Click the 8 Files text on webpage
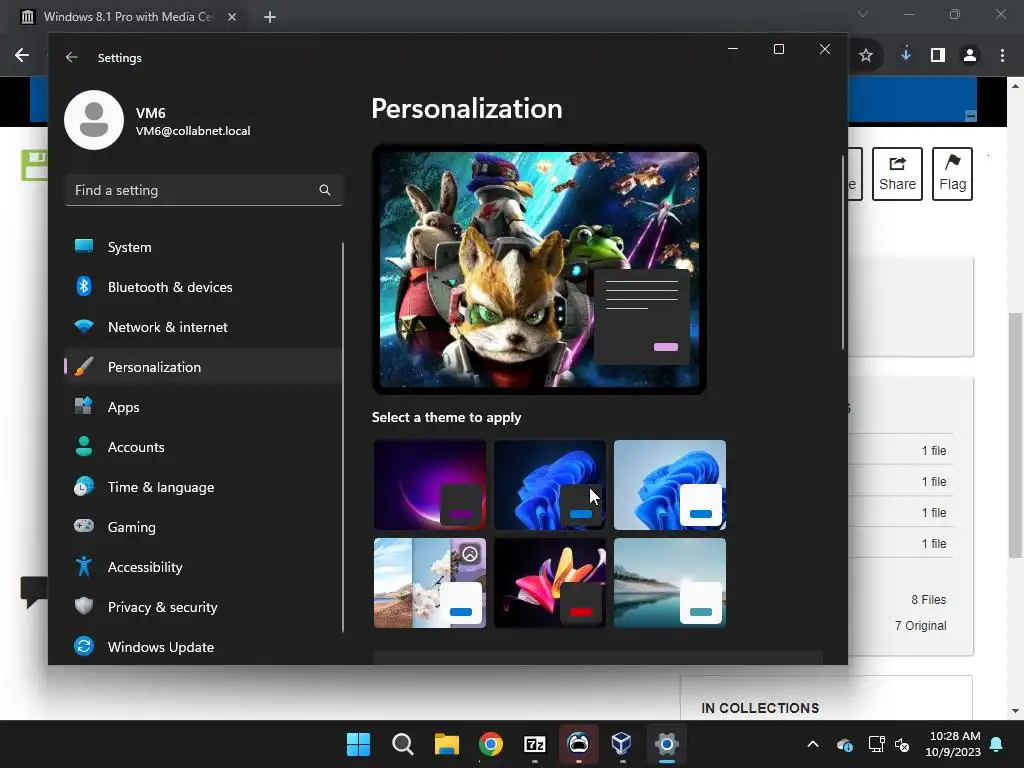This screenshot has height=768, width=1024. 929,600
